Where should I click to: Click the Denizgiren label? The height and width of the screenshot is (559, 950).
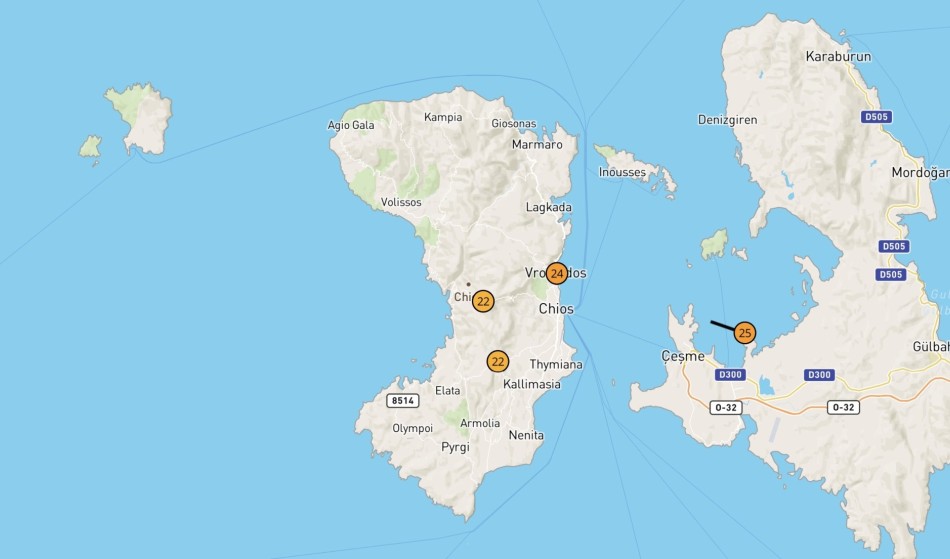click(727, 120)
